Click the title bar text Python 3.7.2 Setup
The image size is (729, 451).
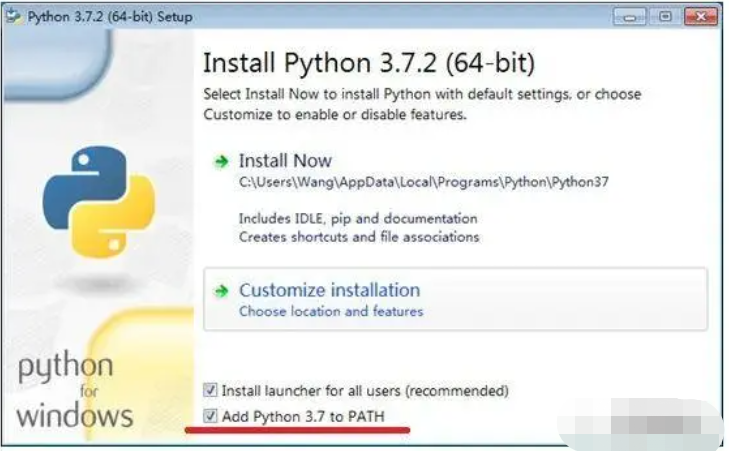(110, 17)
